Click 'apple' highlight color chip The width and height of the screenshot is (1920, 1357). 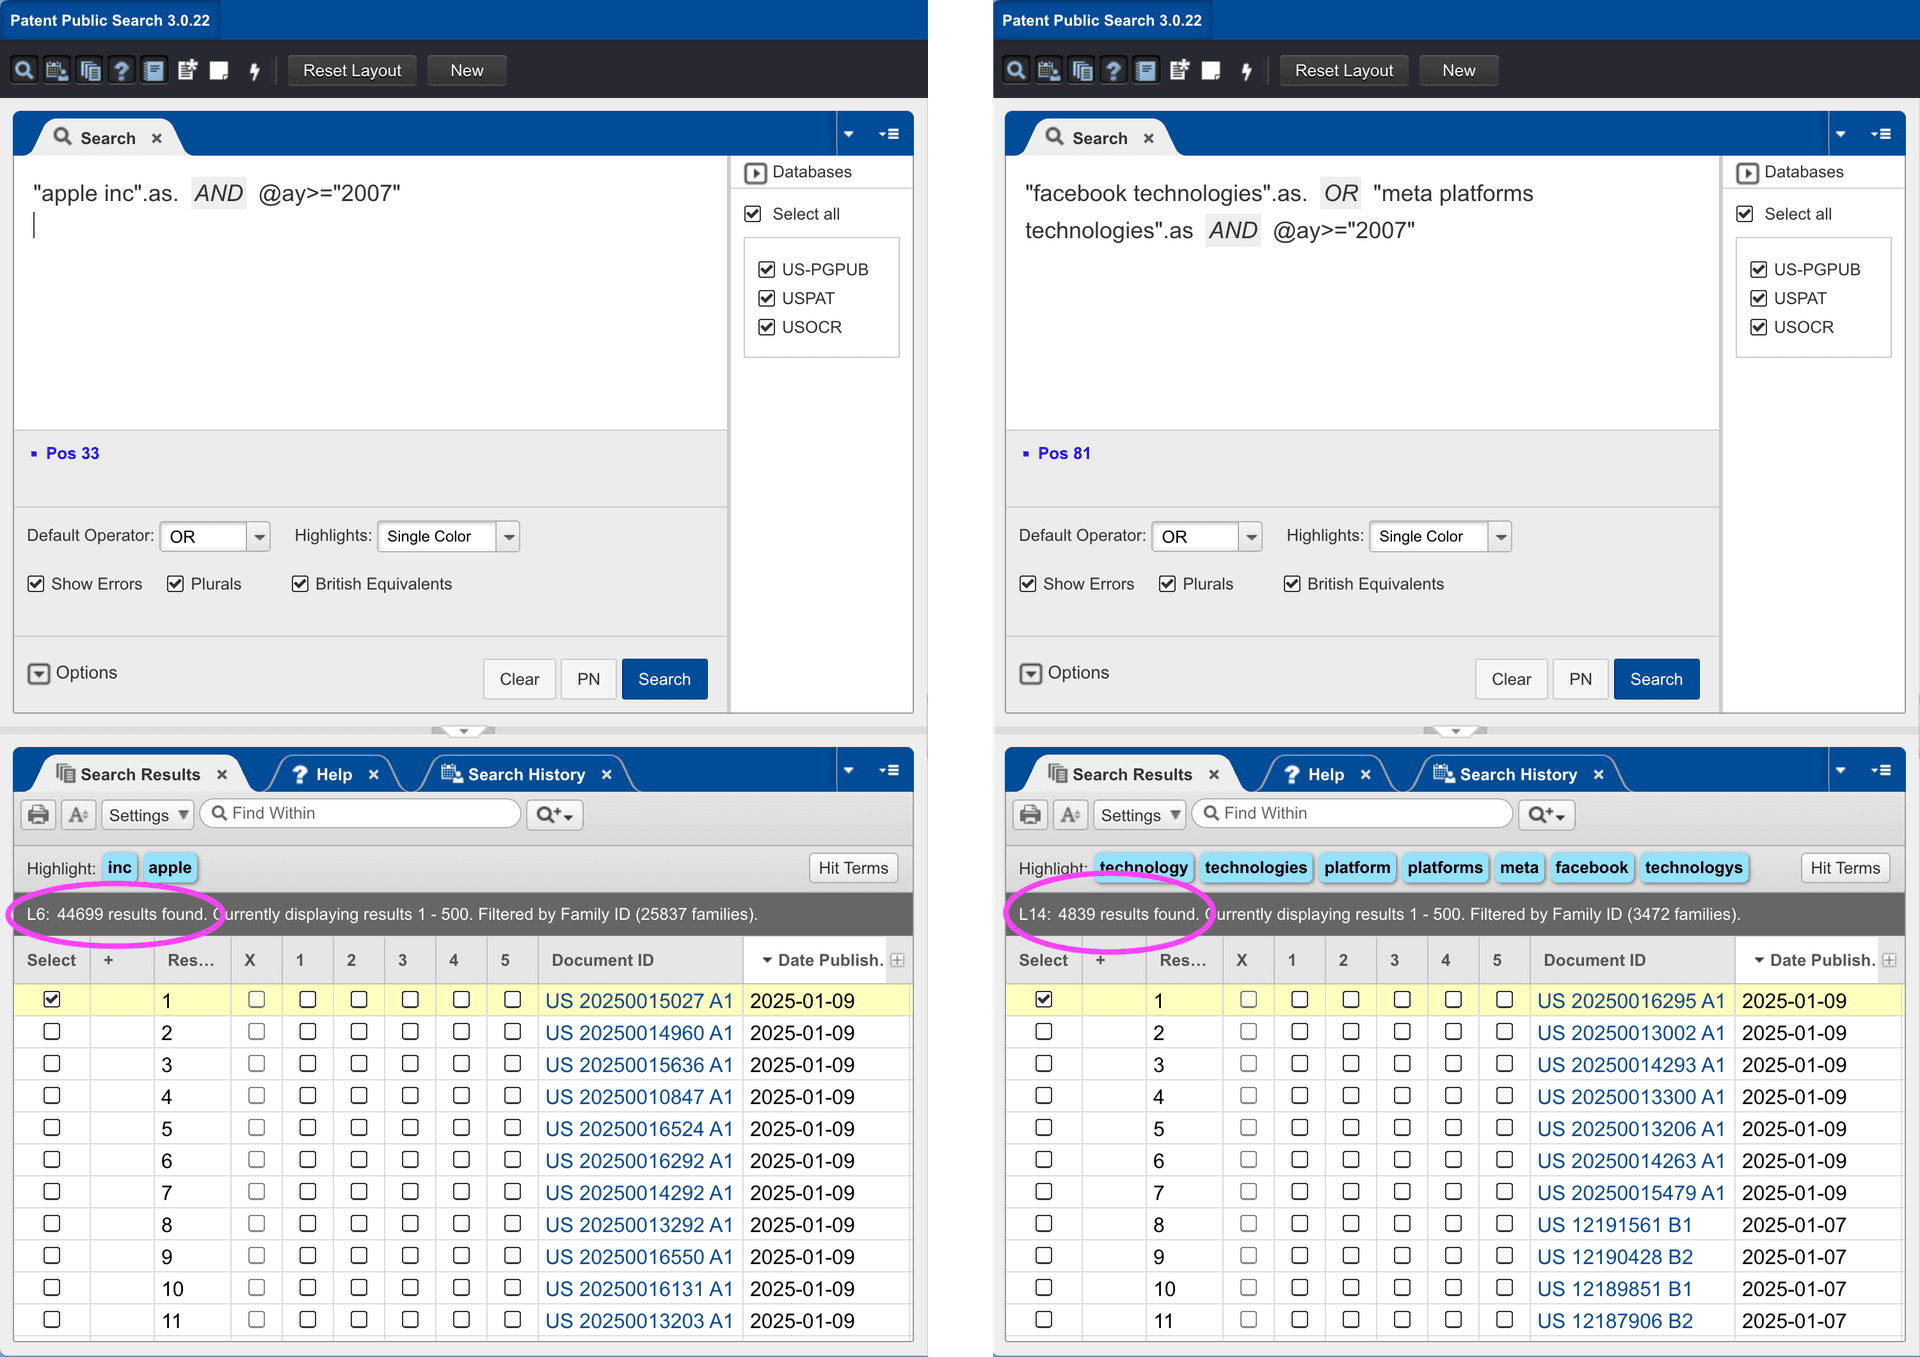170,867
